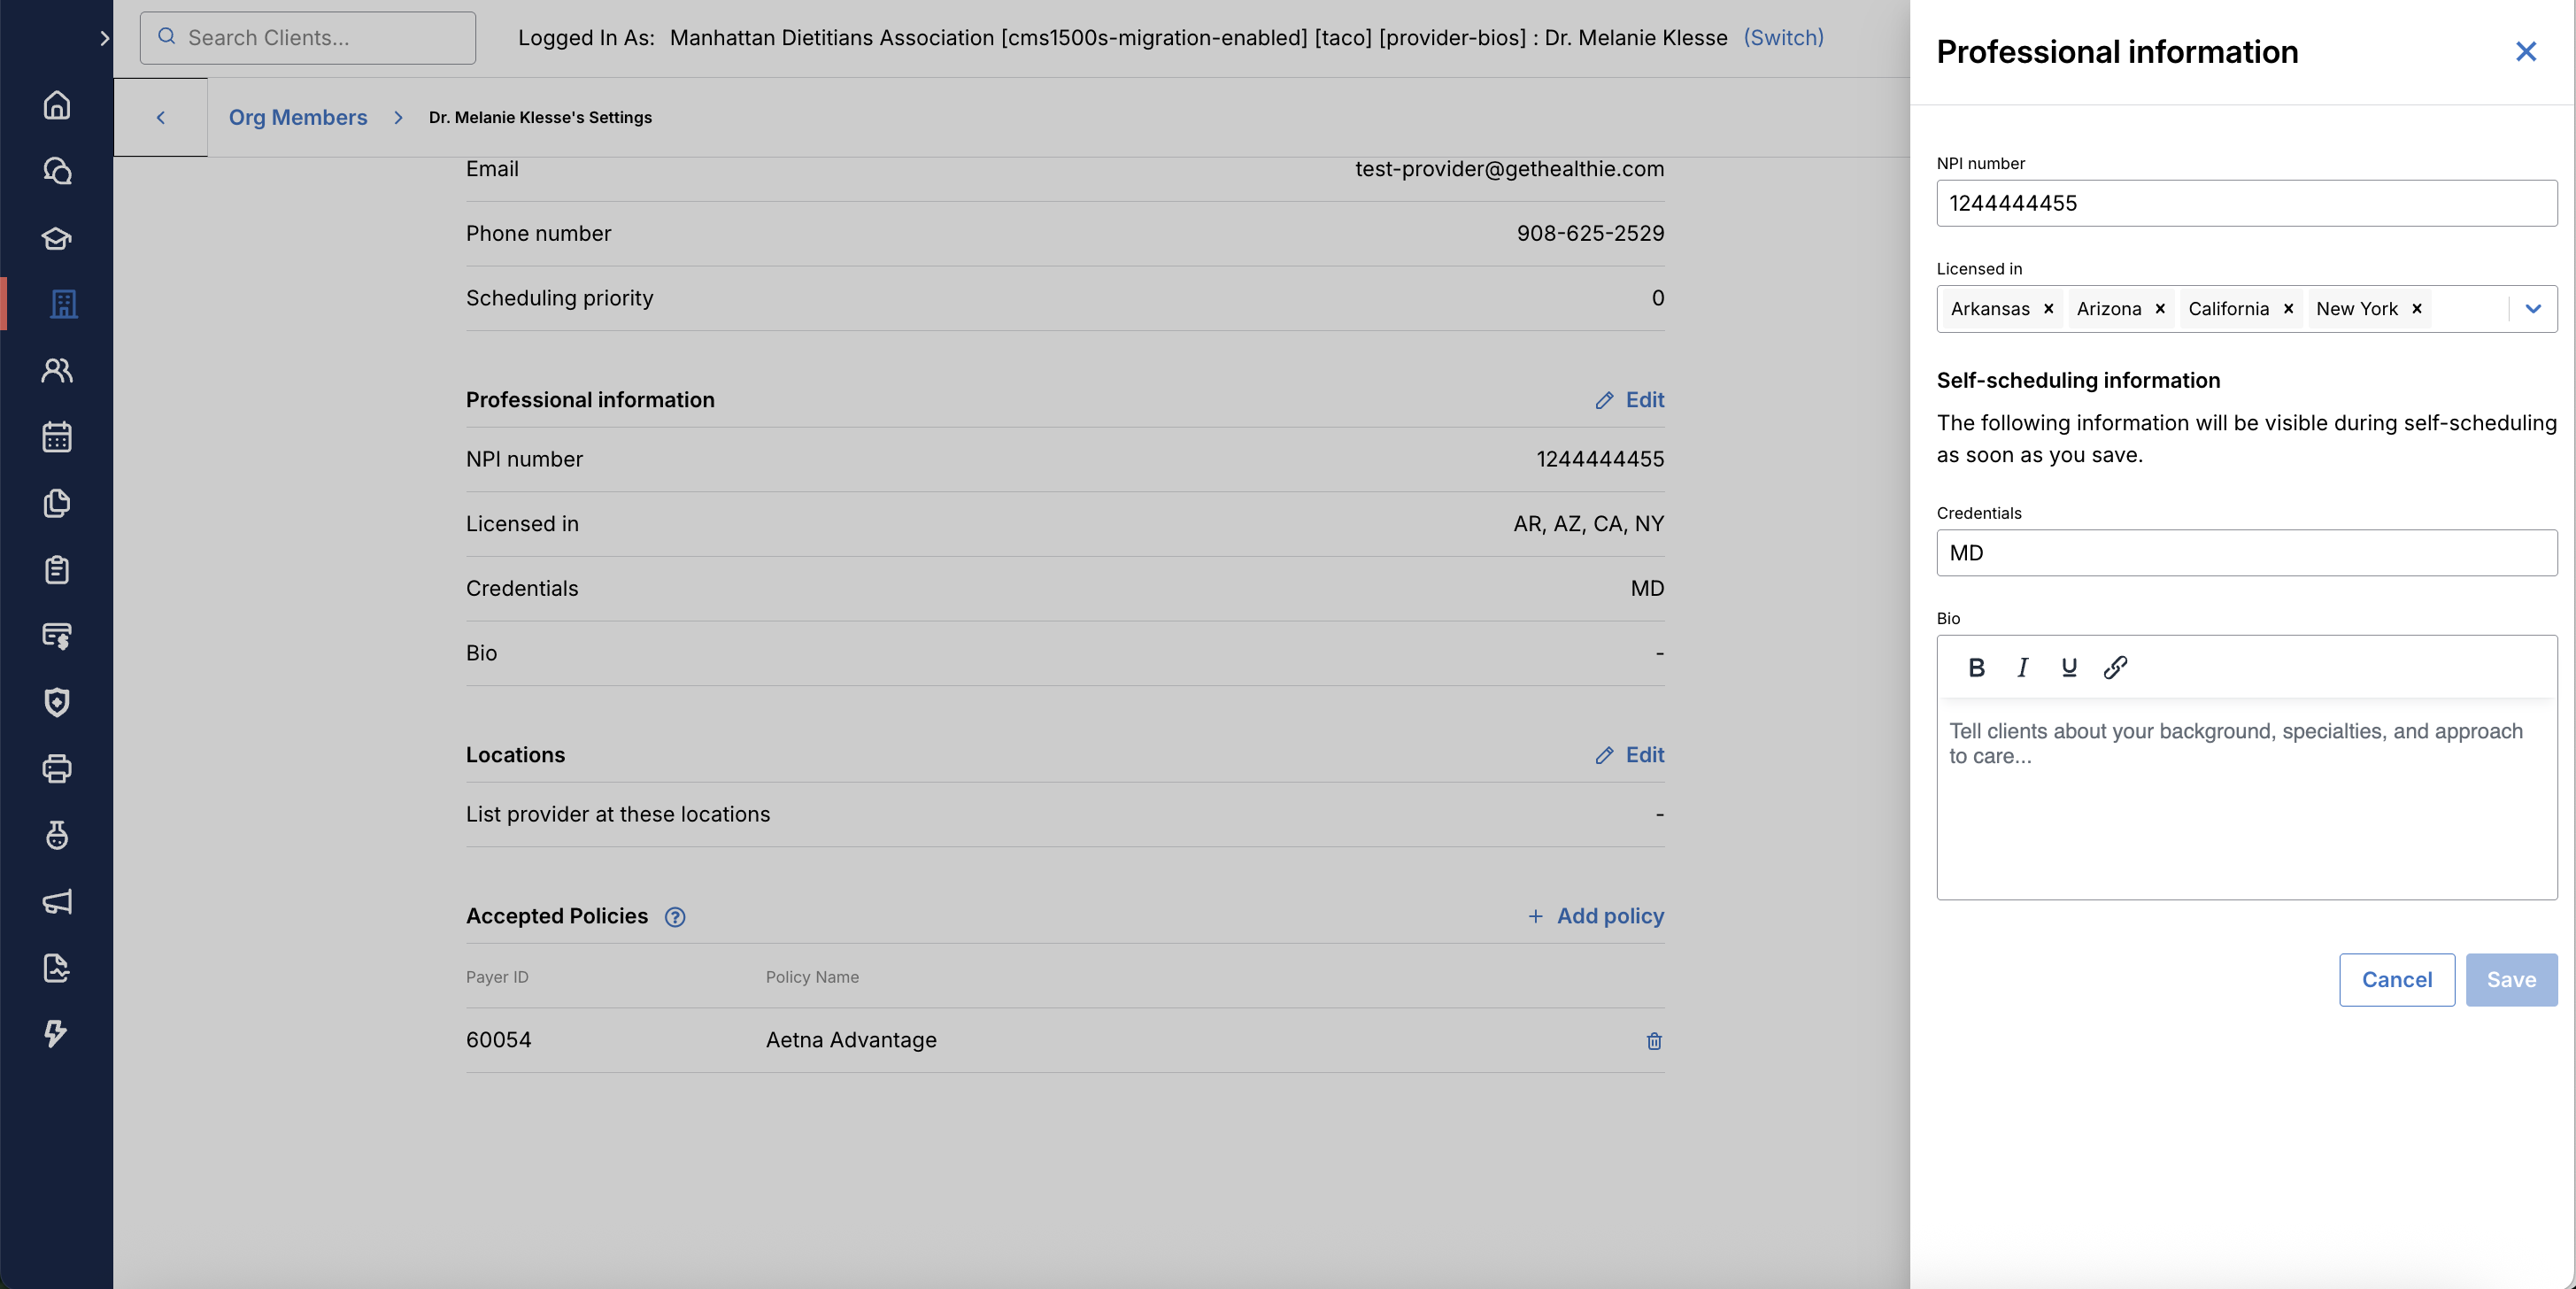Viewport: 2576px width, 1289px height.
Task: Insert link in Bio editor
Action: click(2115, 667)
